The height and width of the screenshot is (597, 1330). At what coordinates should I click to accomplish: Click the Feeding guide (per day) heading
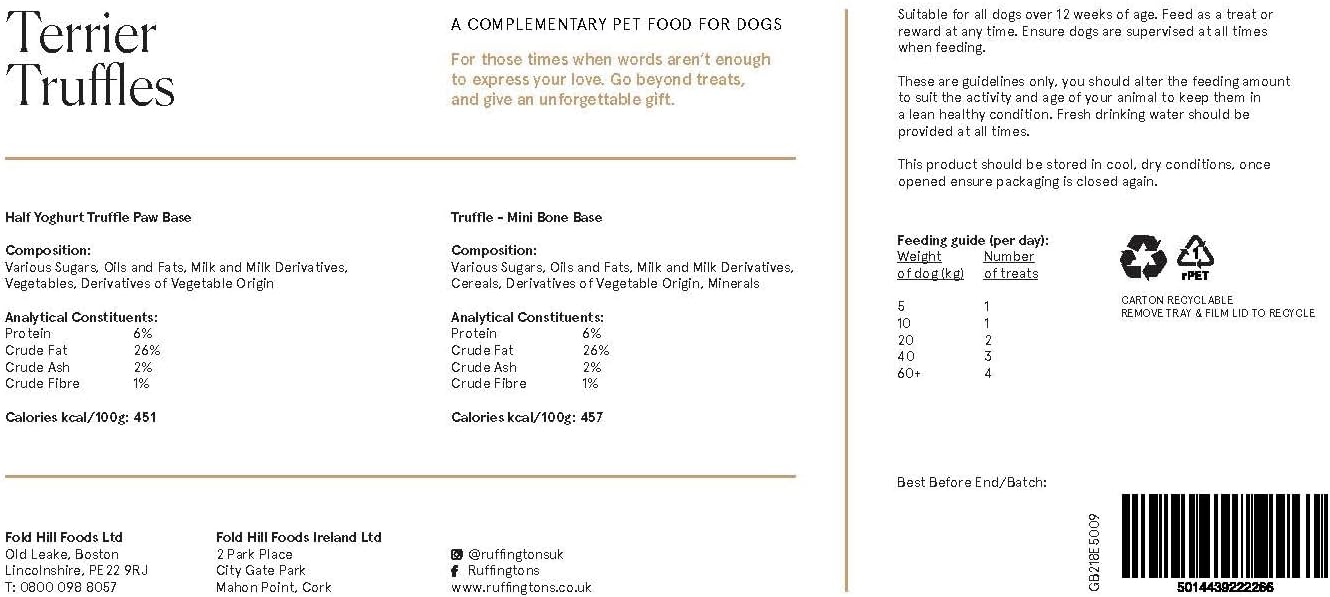[972, 240]
